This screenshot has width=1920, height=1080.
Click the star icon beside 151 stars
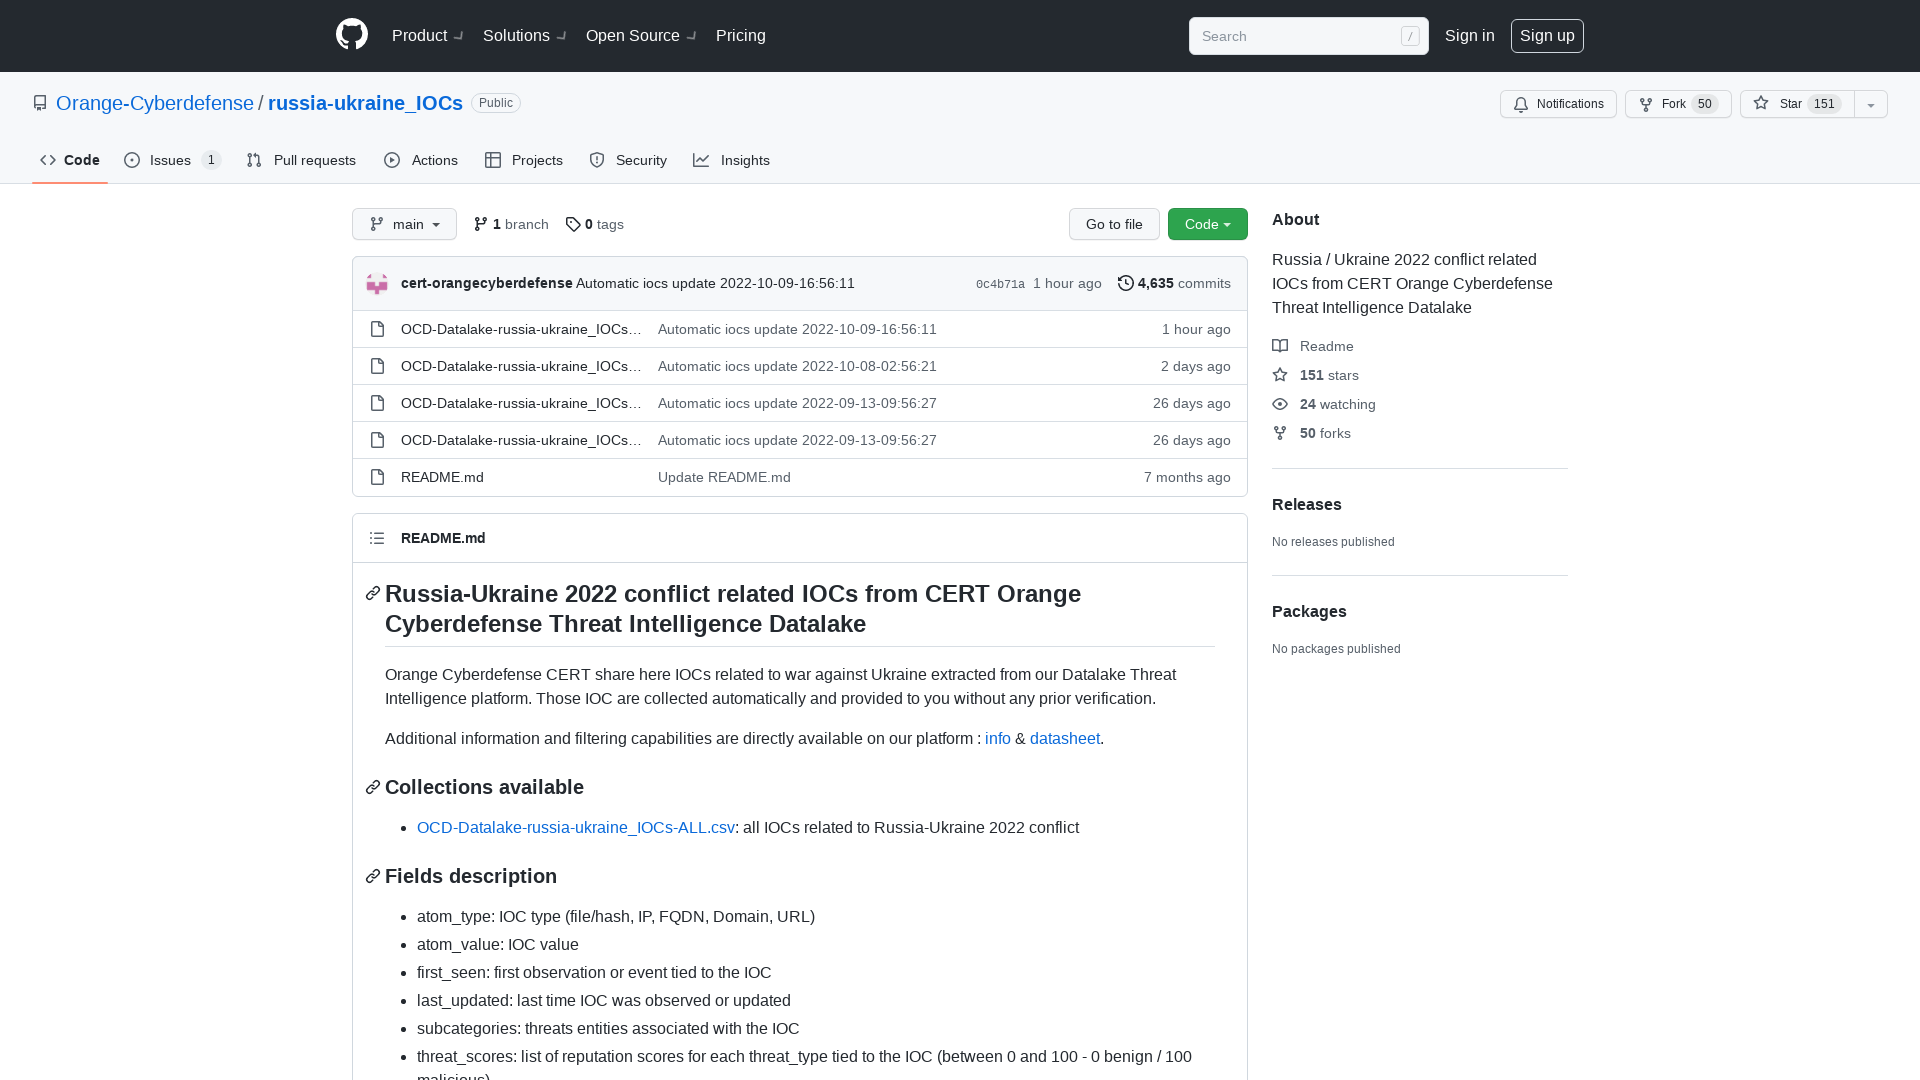[x=1280, y=375]
